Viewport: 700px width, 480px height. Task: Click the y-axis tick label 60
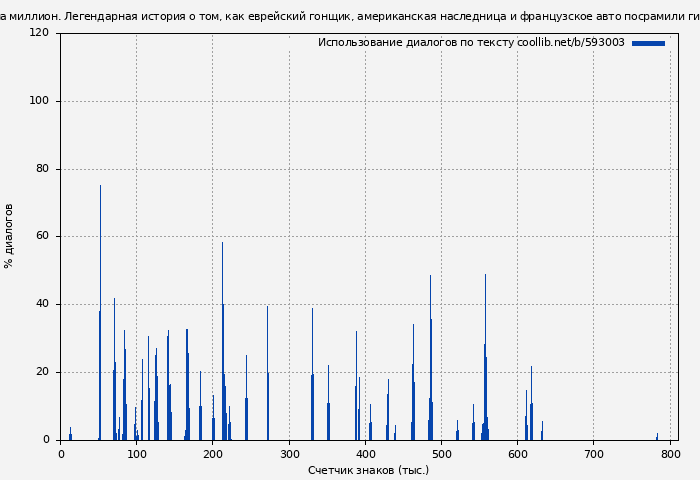coord(42,237)
